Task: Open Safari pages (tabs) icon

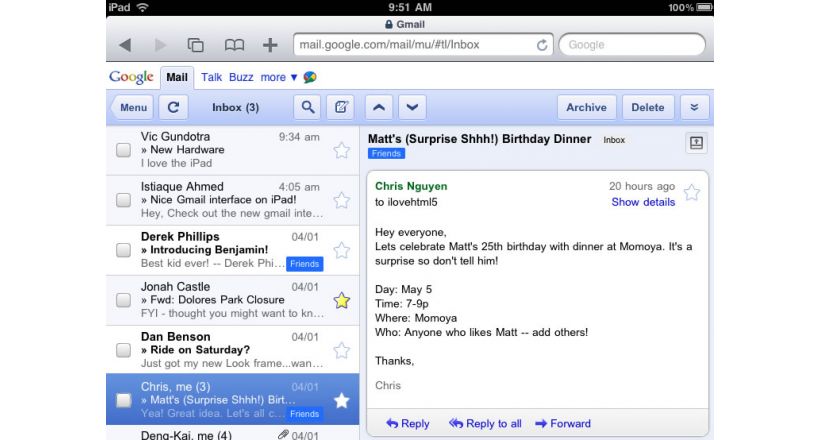Action: click(x=196, y=45)
